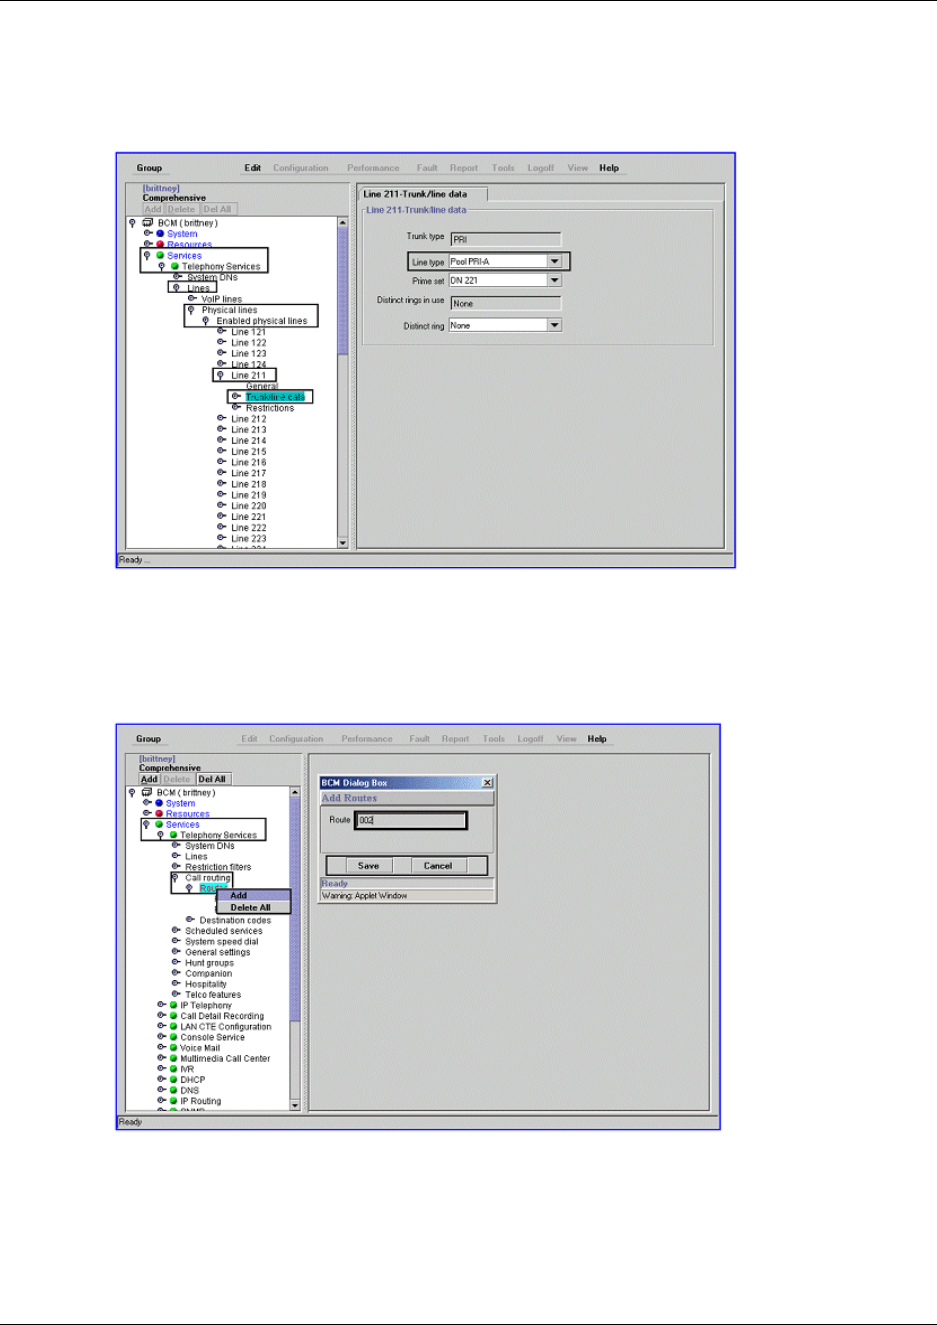
Task: Open the Line type dropdown arrow
Action: click(554, 261)
